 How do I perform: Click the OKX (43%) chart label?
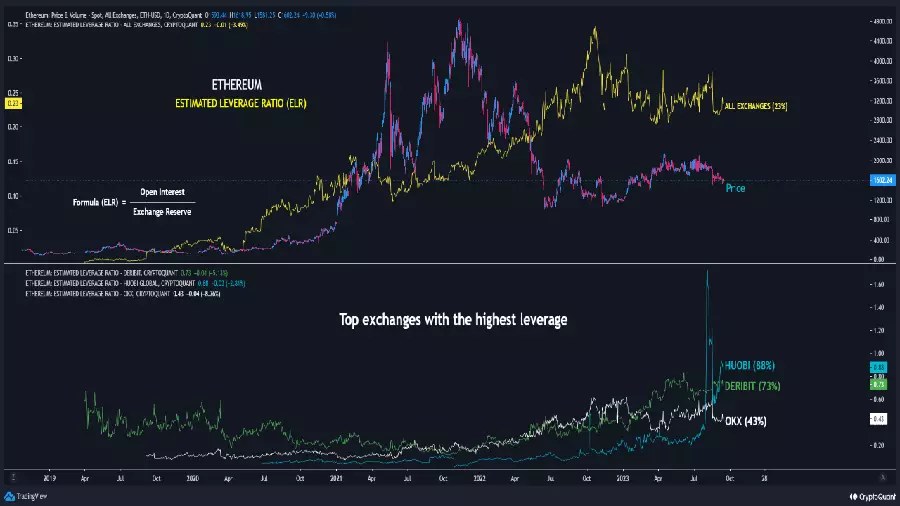pos(746,421)
